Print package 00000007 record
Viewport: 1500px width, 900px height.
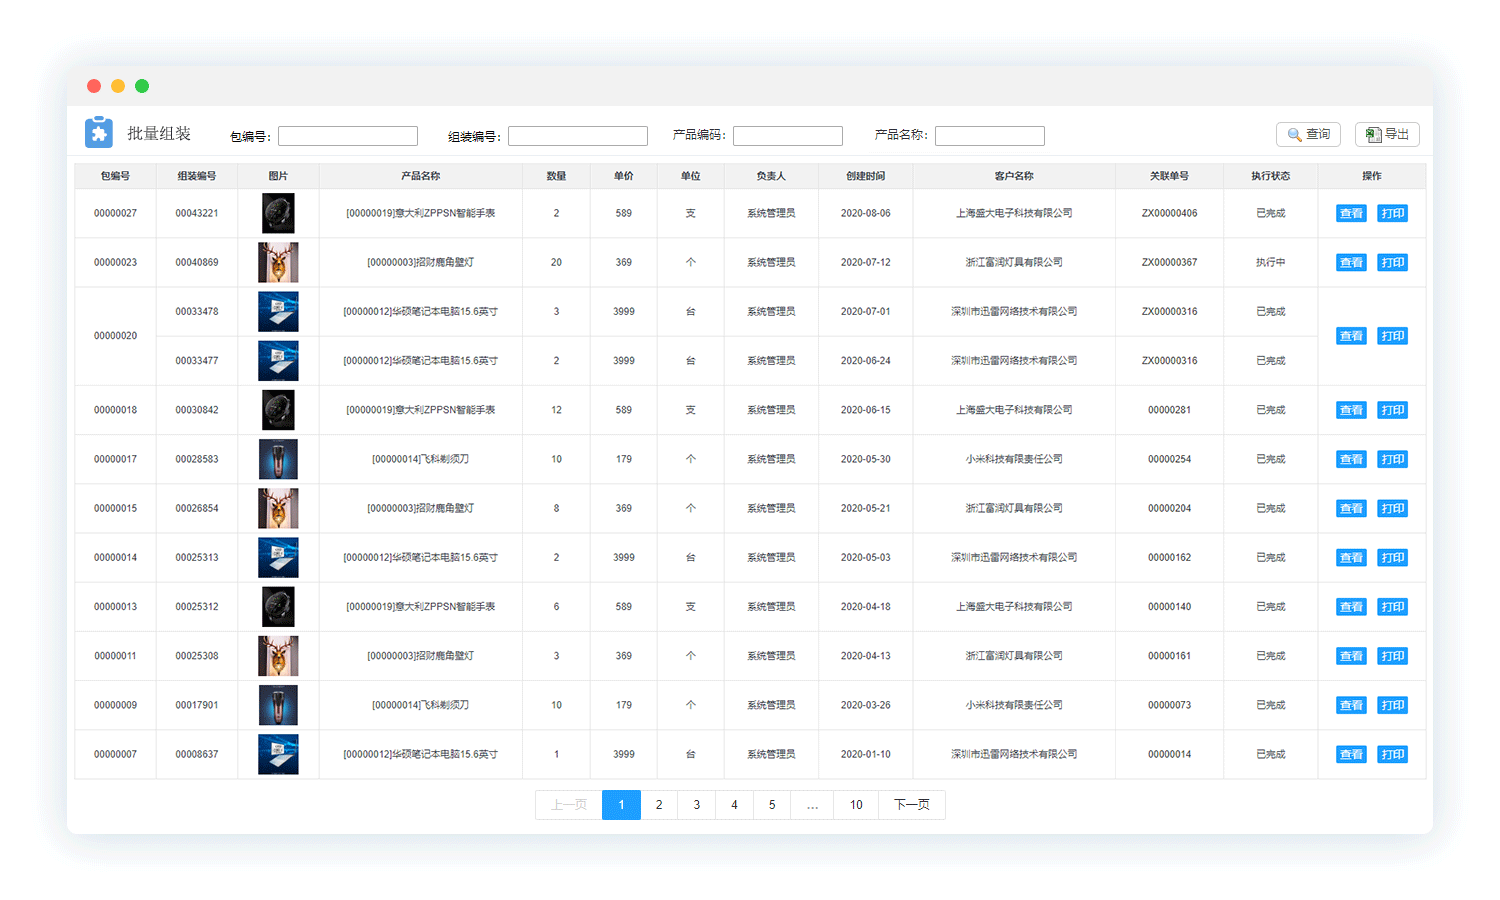pos(1392,754)
